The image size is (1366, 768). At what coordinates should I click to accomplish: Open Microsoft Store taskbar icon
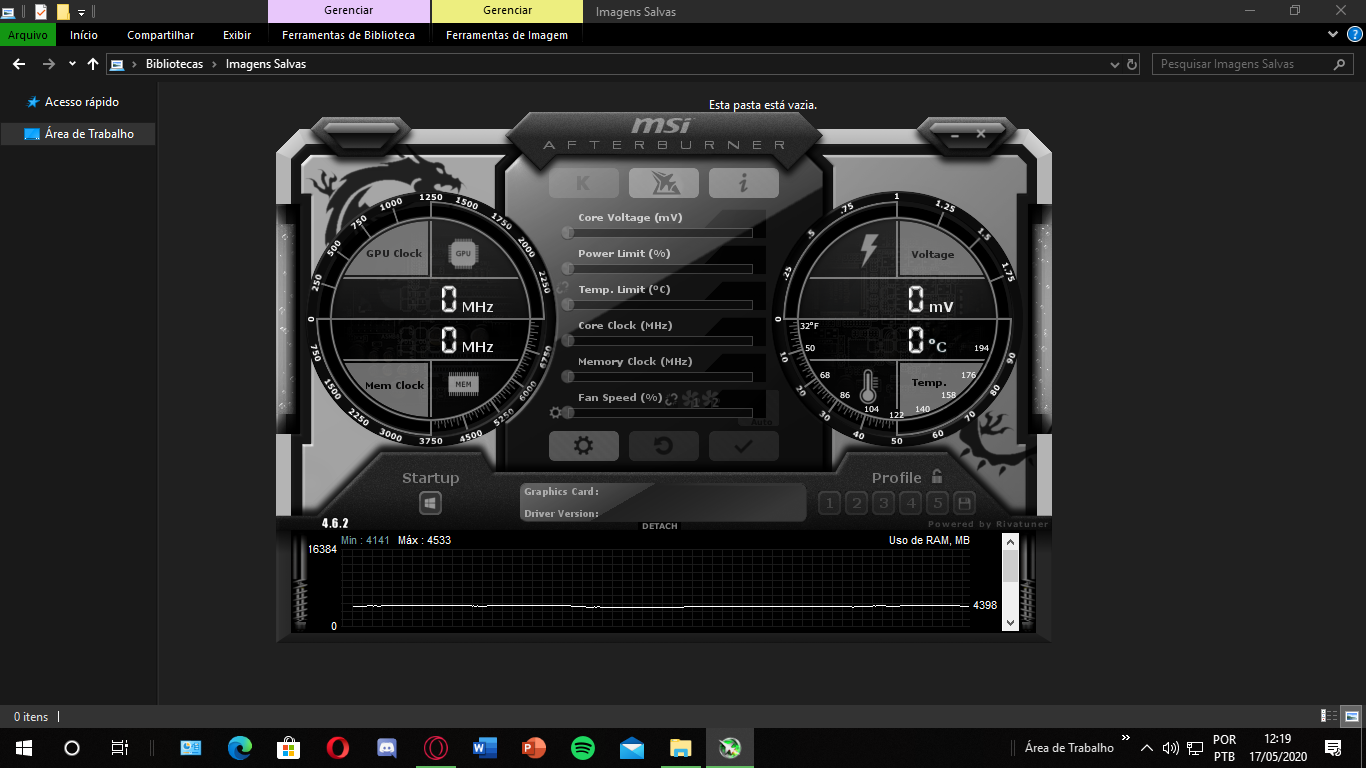point(289,747)
